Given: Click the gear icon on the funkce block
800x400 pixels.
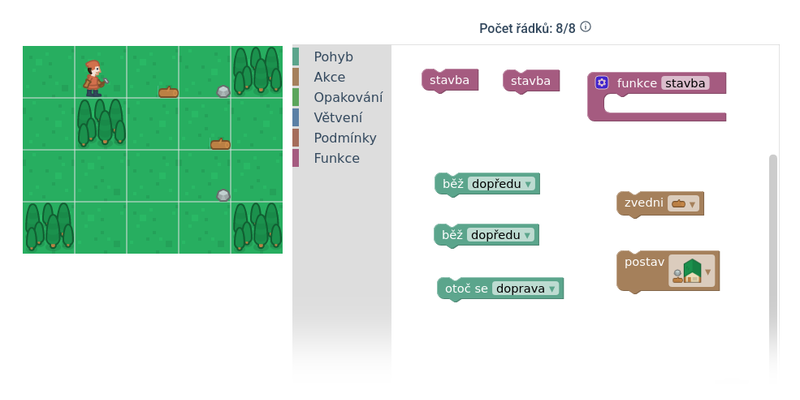Looking at the screenshot, I should tap(601, 83).
